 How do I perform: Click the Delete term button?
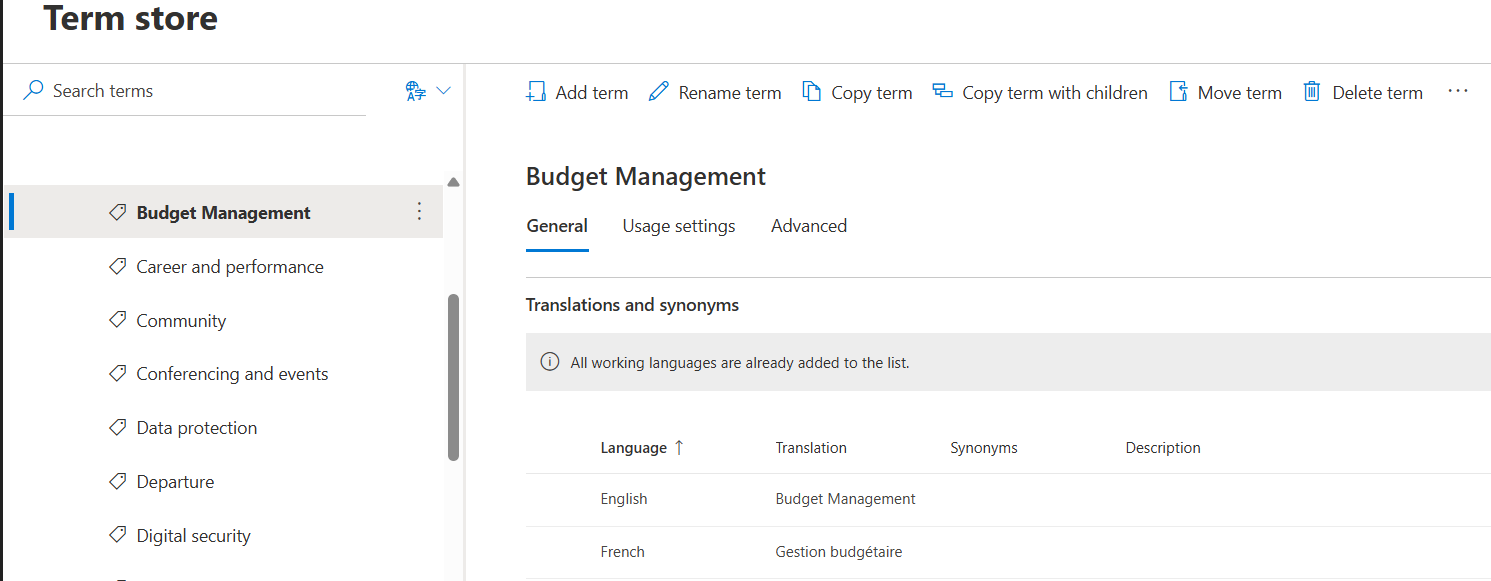pyautogui.click(x=1362, y=92)
